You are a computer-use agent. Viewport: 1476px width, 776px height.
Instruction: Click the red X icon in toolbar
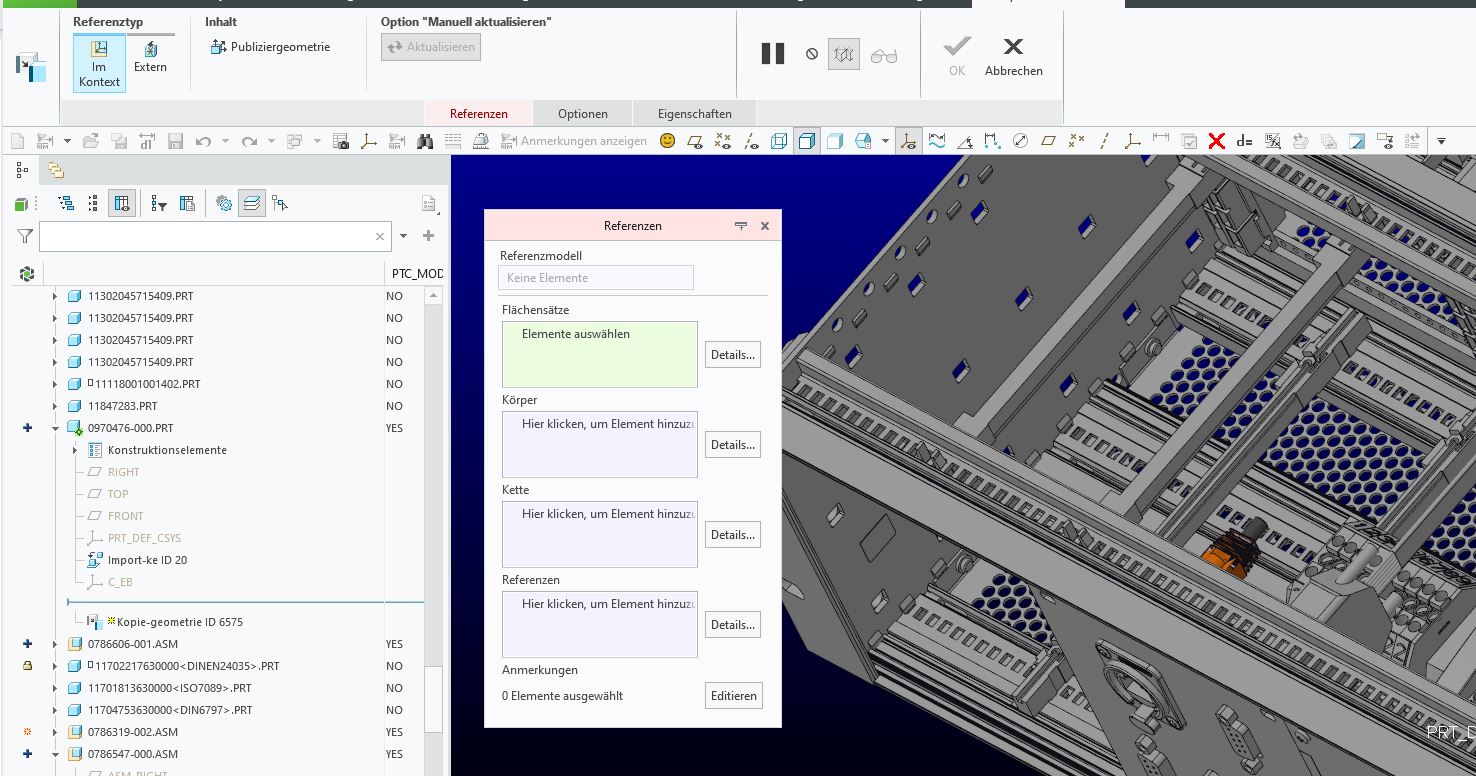pos(1216,141)
